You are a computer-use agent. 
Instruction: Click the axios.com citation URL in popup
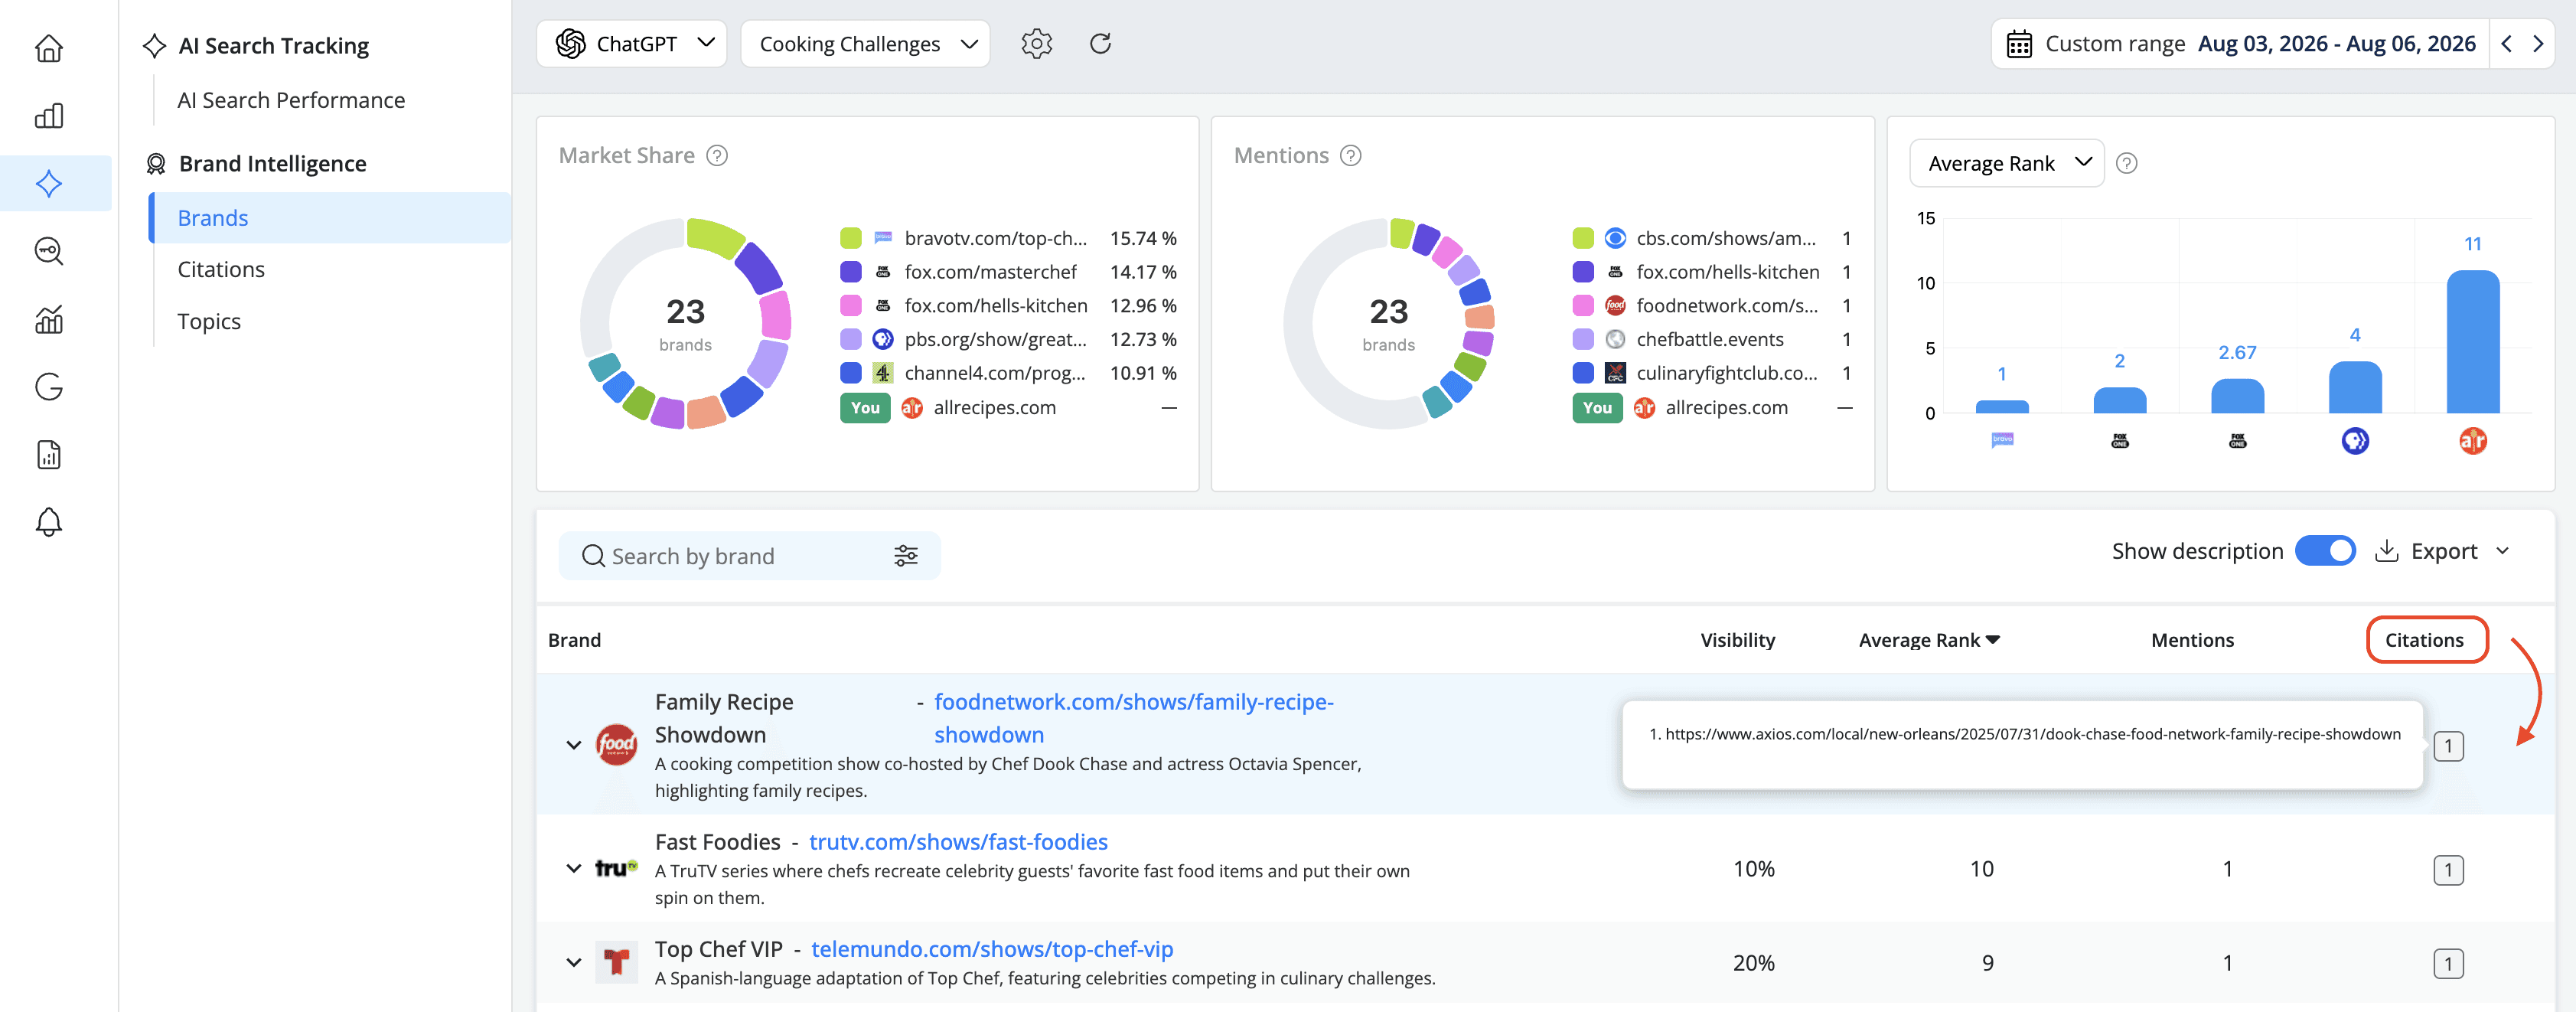2032,734
